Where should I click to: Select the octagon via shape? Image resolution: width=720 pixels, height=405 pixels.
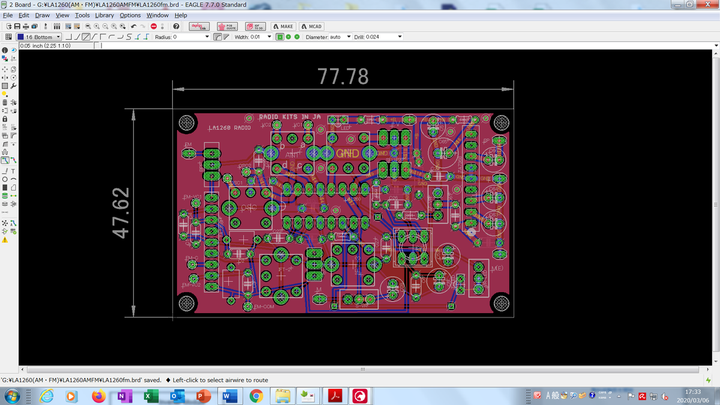296,37
